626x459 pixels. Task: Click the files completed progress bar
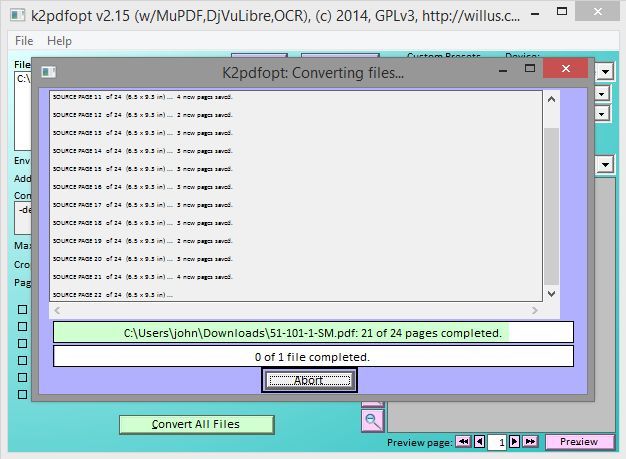point(313,356)
